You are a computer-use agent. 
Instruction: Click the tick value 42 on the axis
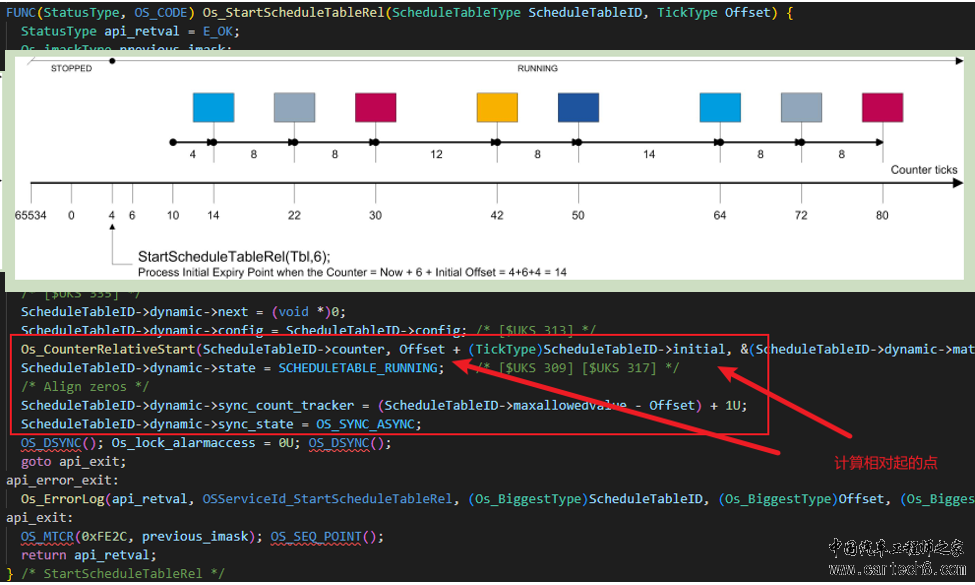coord(497,215)
